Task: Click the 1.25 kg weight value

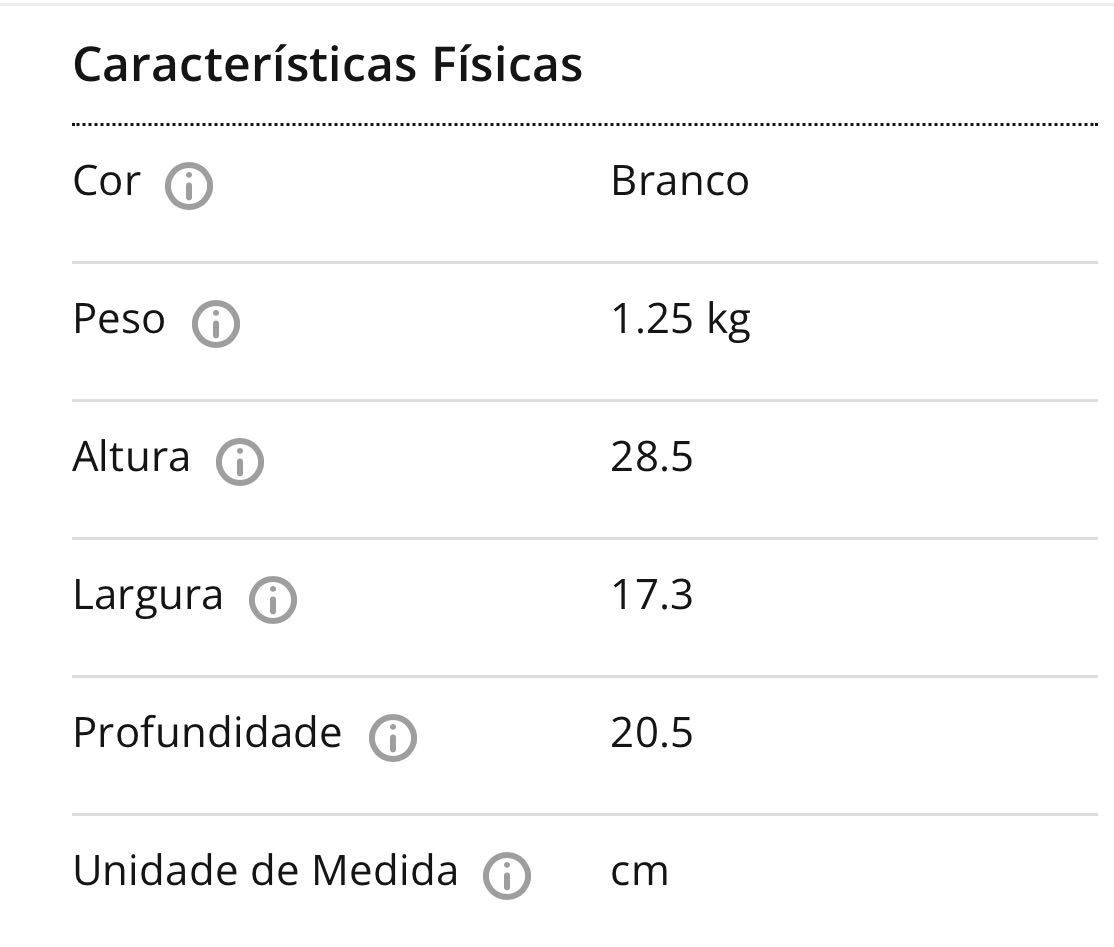Action: (681, 320)
